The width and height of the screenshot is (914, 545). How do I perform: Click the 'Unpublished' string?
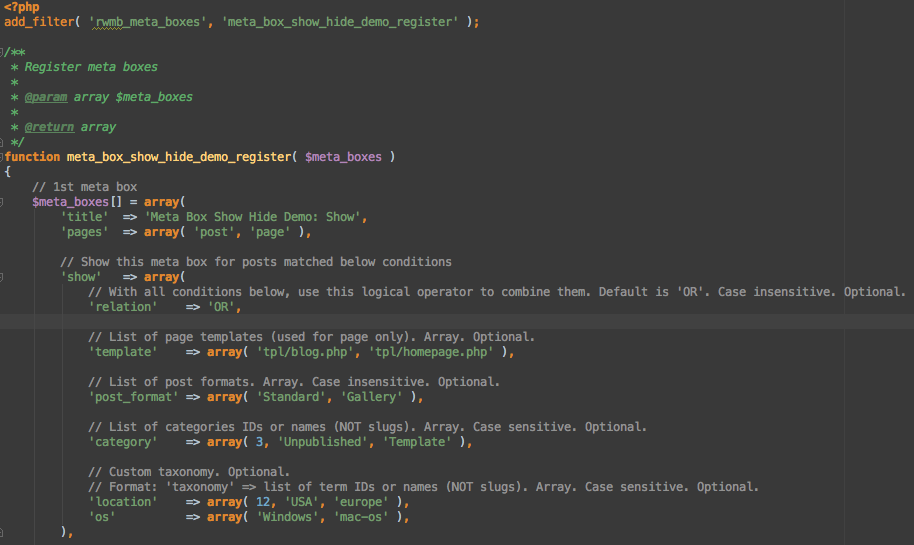click(322, 442)
